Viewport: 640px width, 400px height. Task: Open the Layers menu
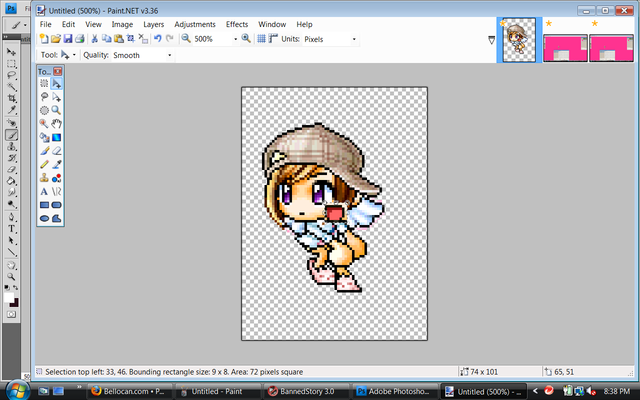click(x=153, y=24)
